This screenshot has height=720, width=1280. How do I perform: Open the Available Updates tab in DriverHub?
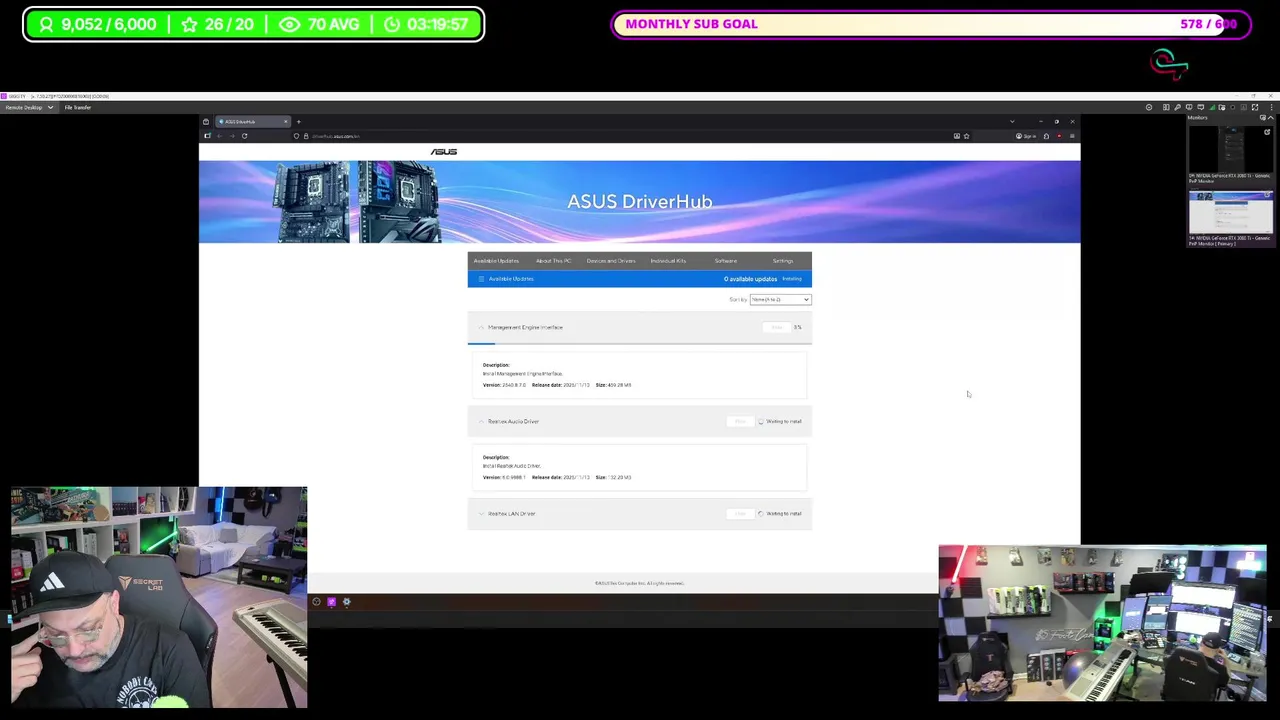496,261
